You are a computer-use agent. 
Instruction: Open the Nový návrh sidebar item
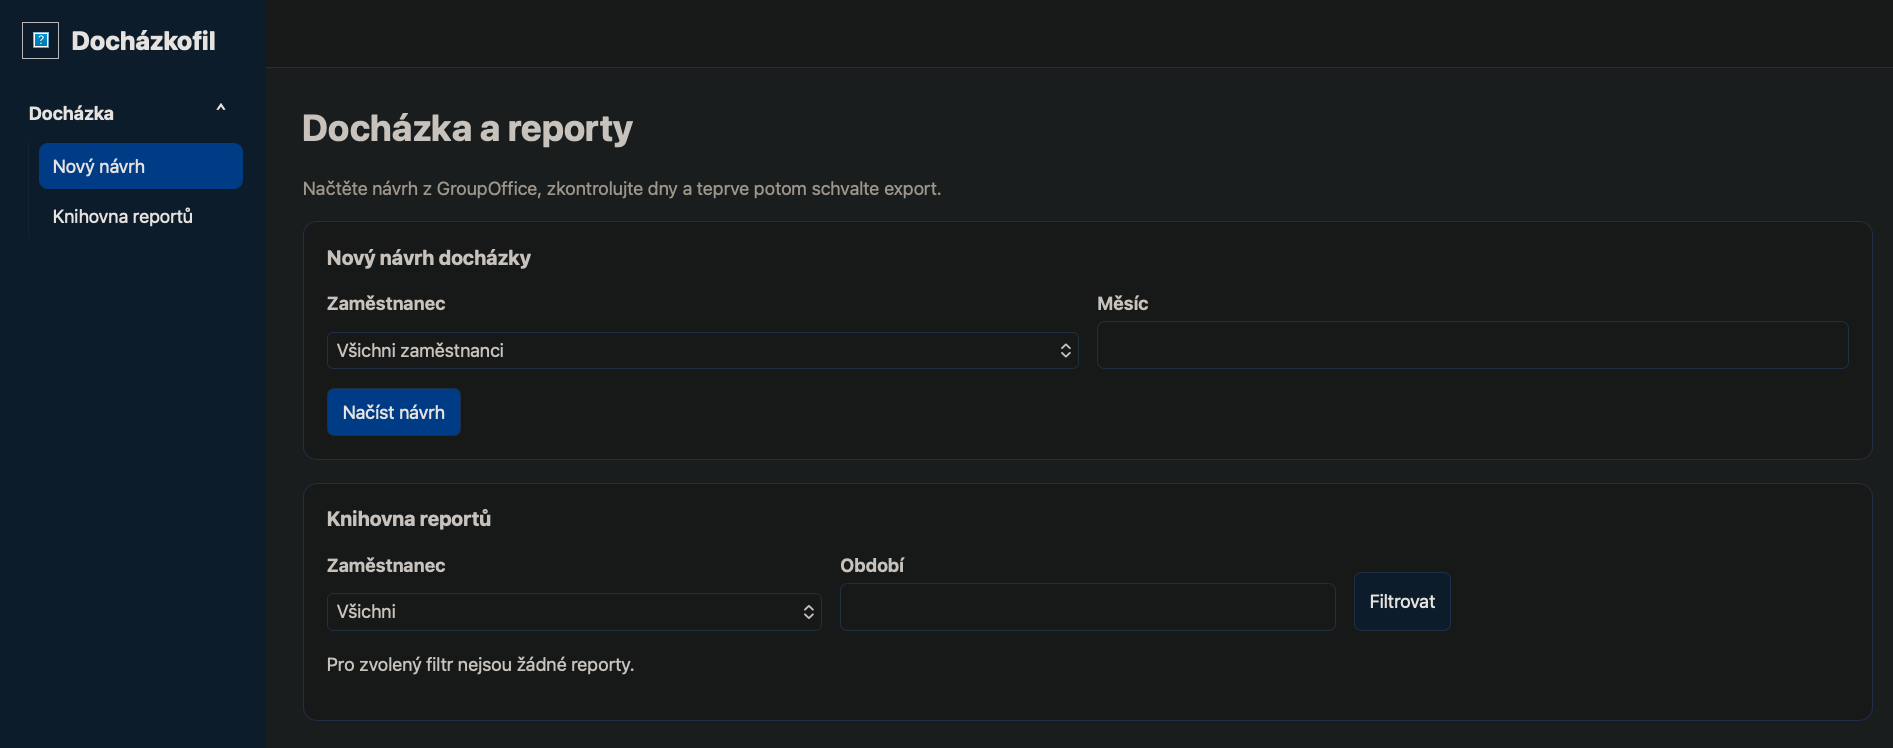point(141,166)
